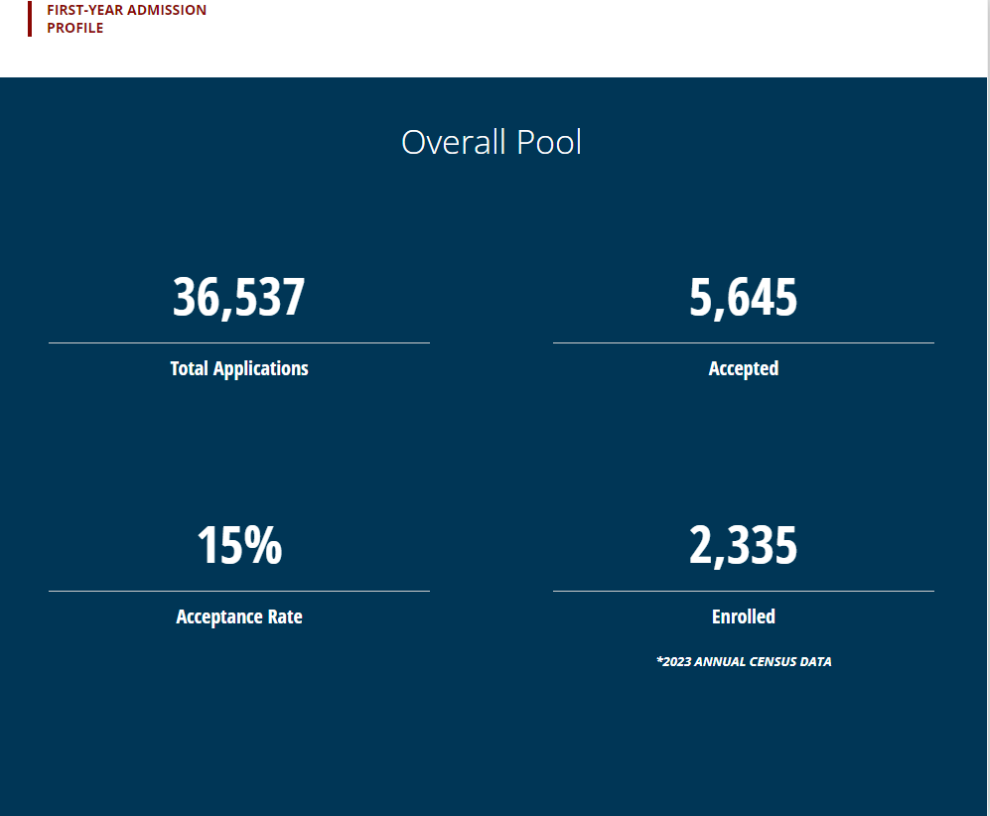Select the 36,537 applications figure

238,298
